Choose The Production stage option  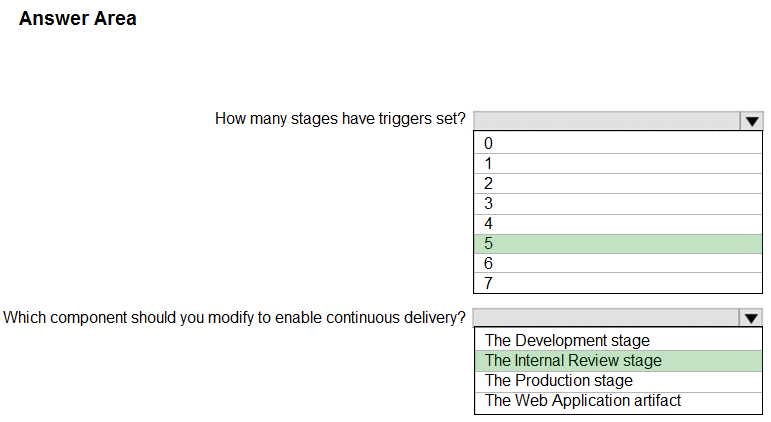tap(618, 381)
